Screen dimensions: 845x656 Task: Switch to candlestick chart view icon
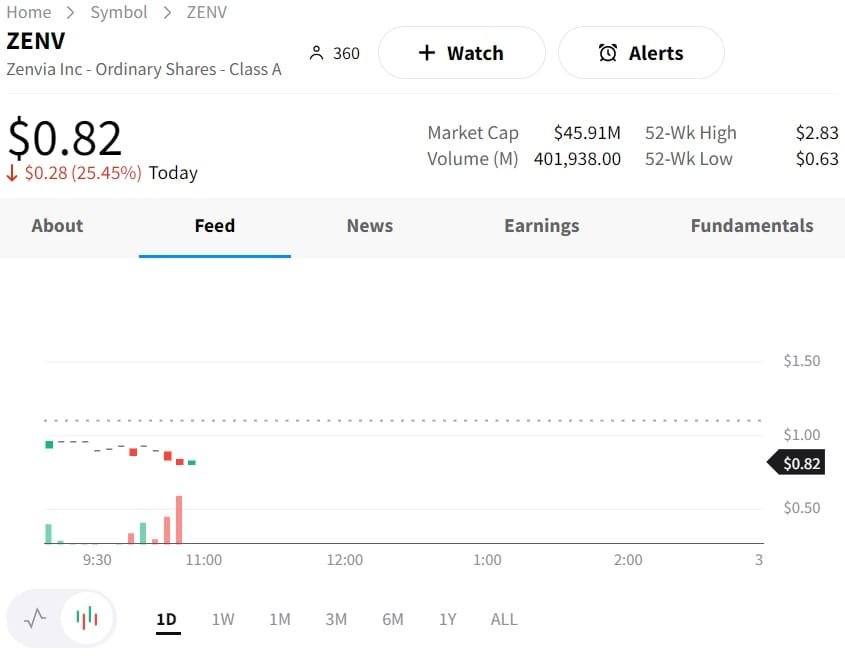click(x=87, y=618)
